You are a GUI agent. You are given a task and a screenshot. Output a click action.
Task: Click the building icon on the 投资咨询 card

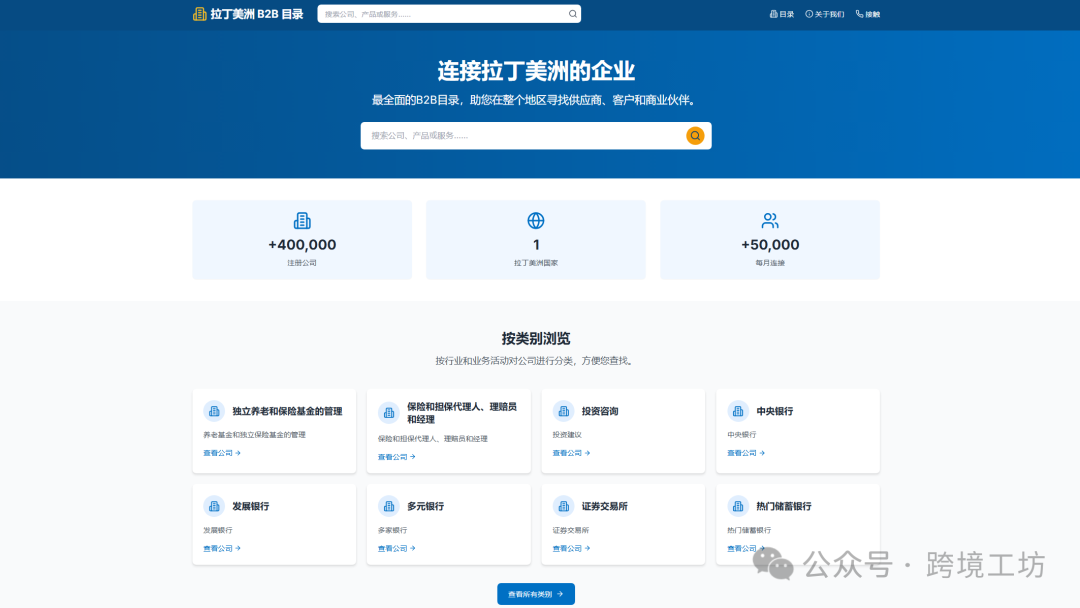click(563, 410)
